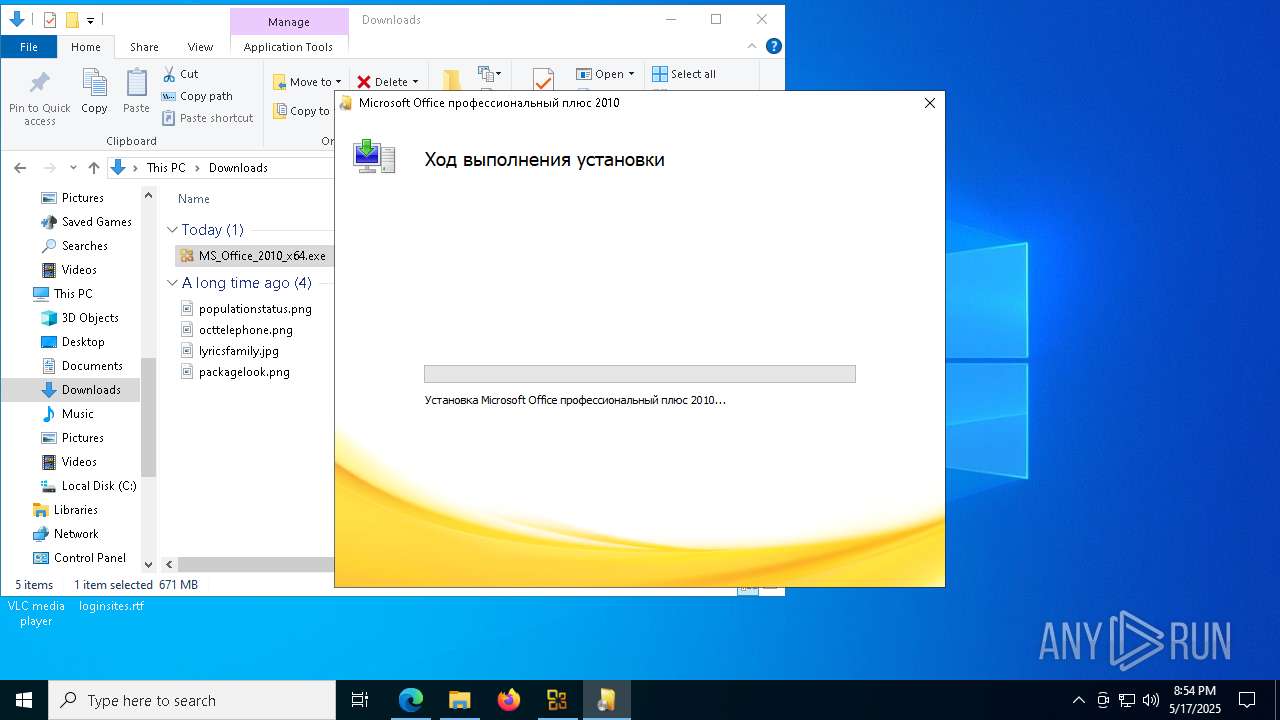Image resolution: width=1280 pixels, height=720 pixels.
Task: Open Customize Quick Access Toolbar dropdown
Action: (x=90, y=20)
